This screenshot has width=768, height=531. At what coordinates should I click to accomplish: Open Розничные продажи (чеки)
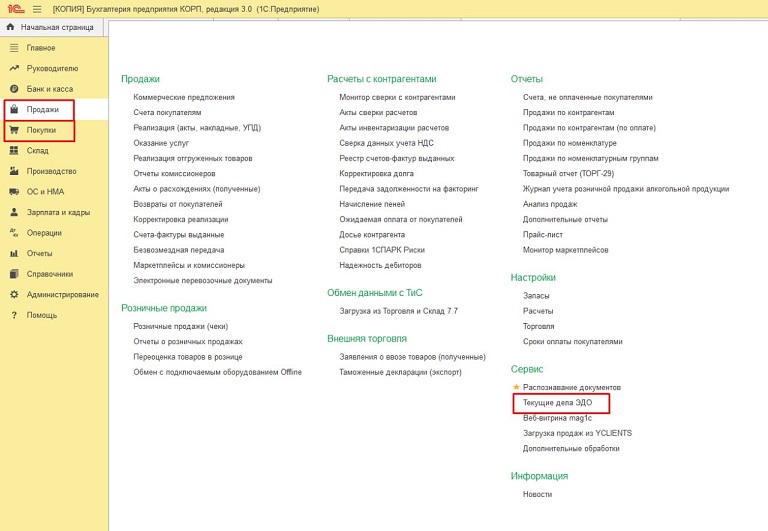(181, 326)
